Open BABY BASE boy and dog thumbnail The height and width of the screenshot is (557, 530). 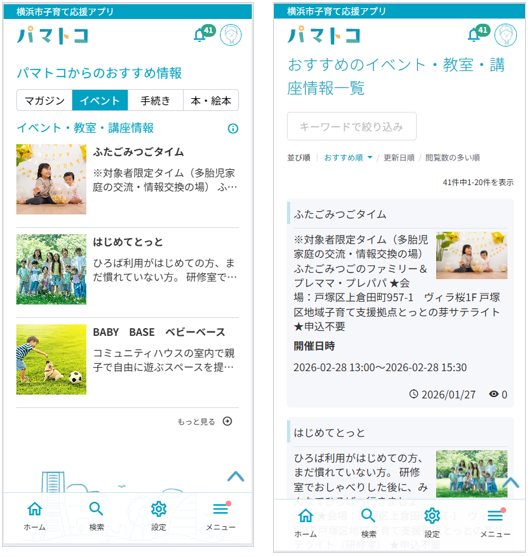click(x=51, y=359)
